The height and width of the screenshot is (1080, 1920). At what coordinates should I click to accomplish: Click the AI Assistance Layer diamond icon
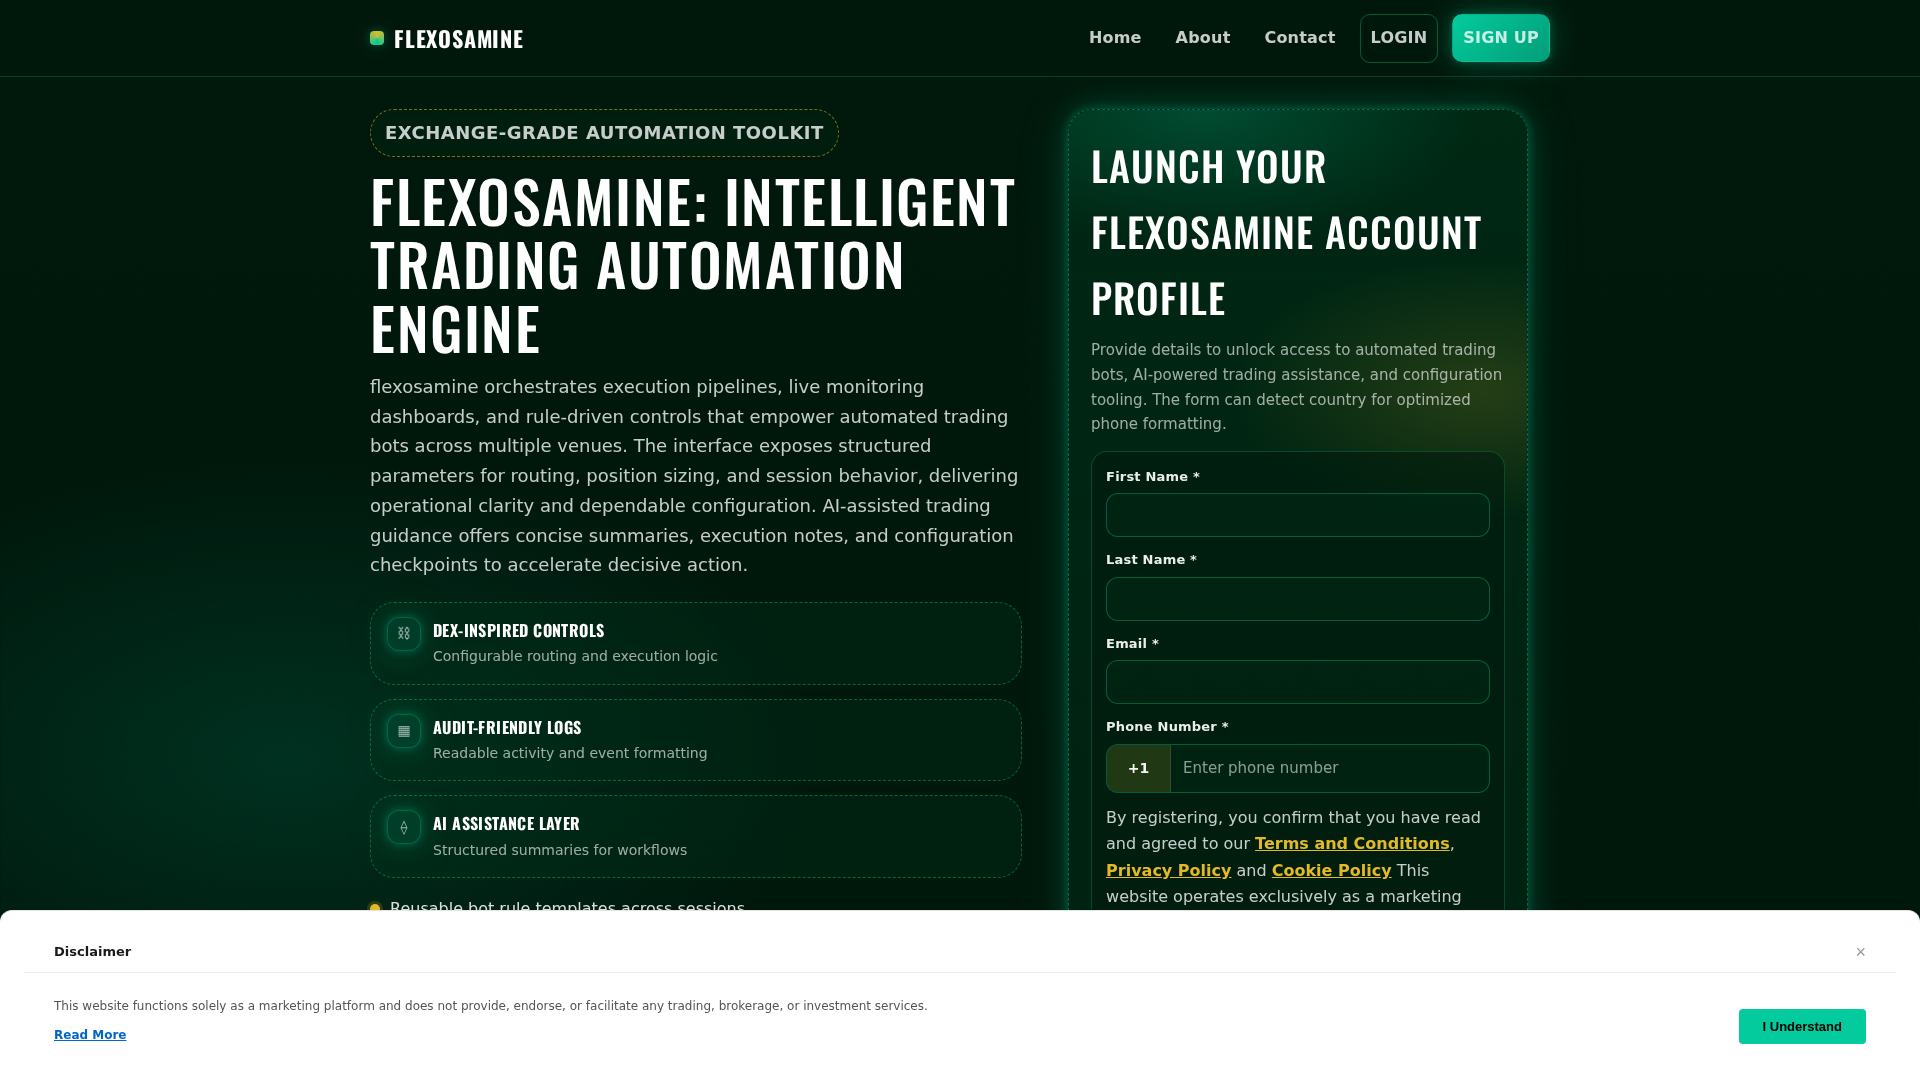(x=404, y=827)
